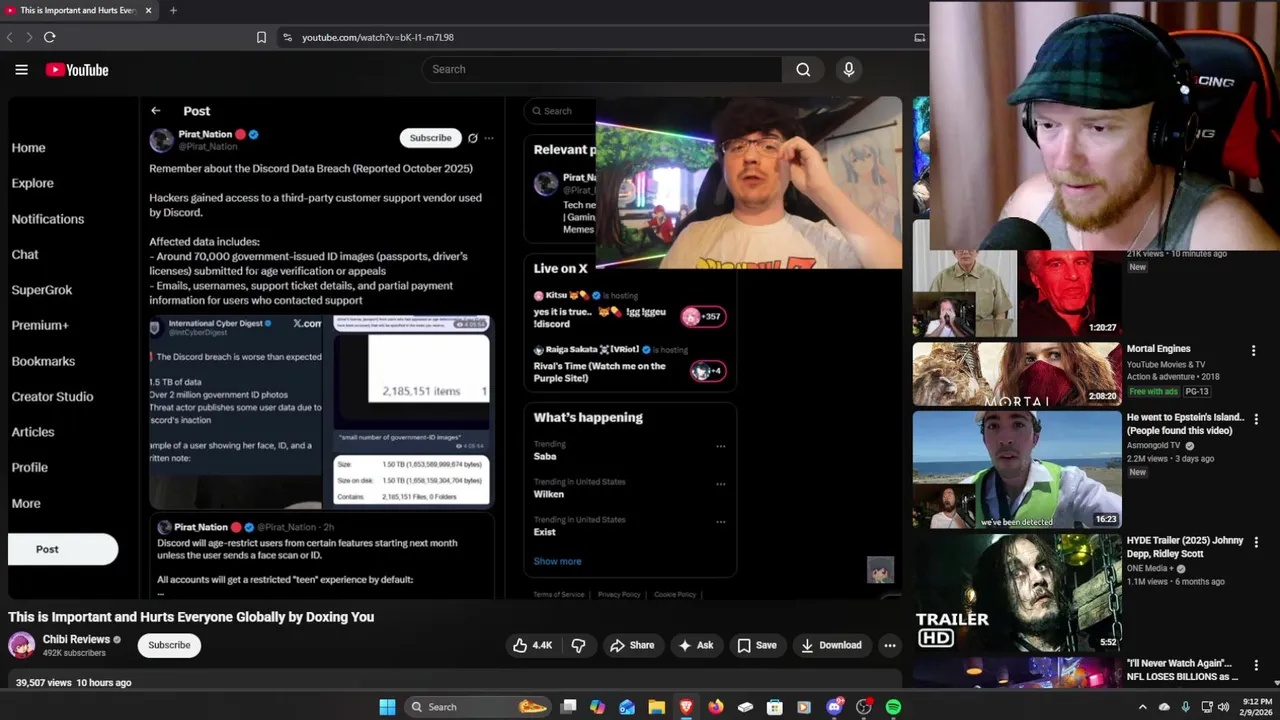1280x720 pixels.
Task: Open OBS Studio from taskbar
Action: [x=864, y=707]
